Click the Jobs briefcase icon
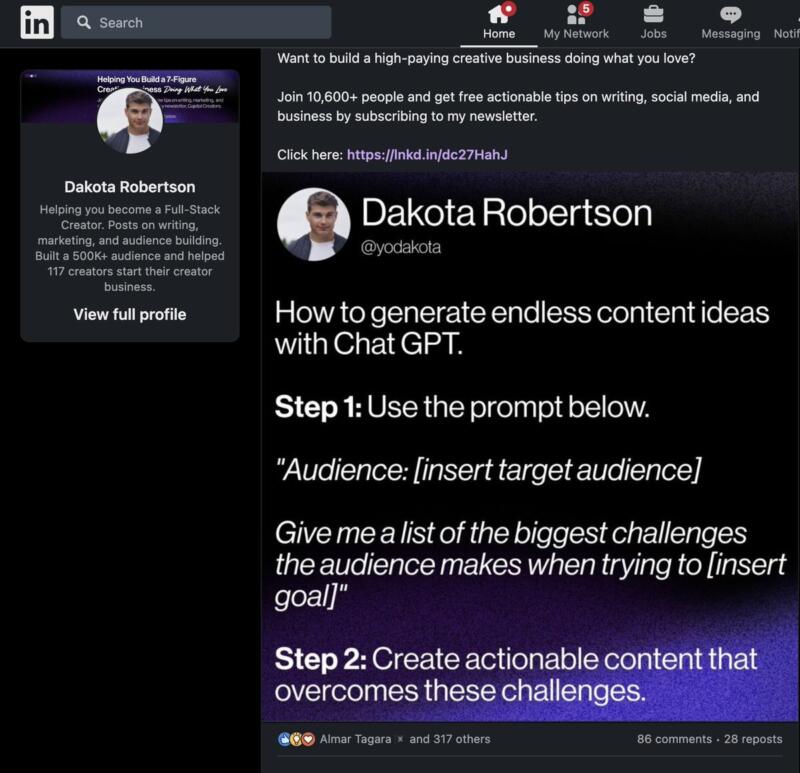The image size is (800, 773). pyautogui.click(x=653, y=15)
